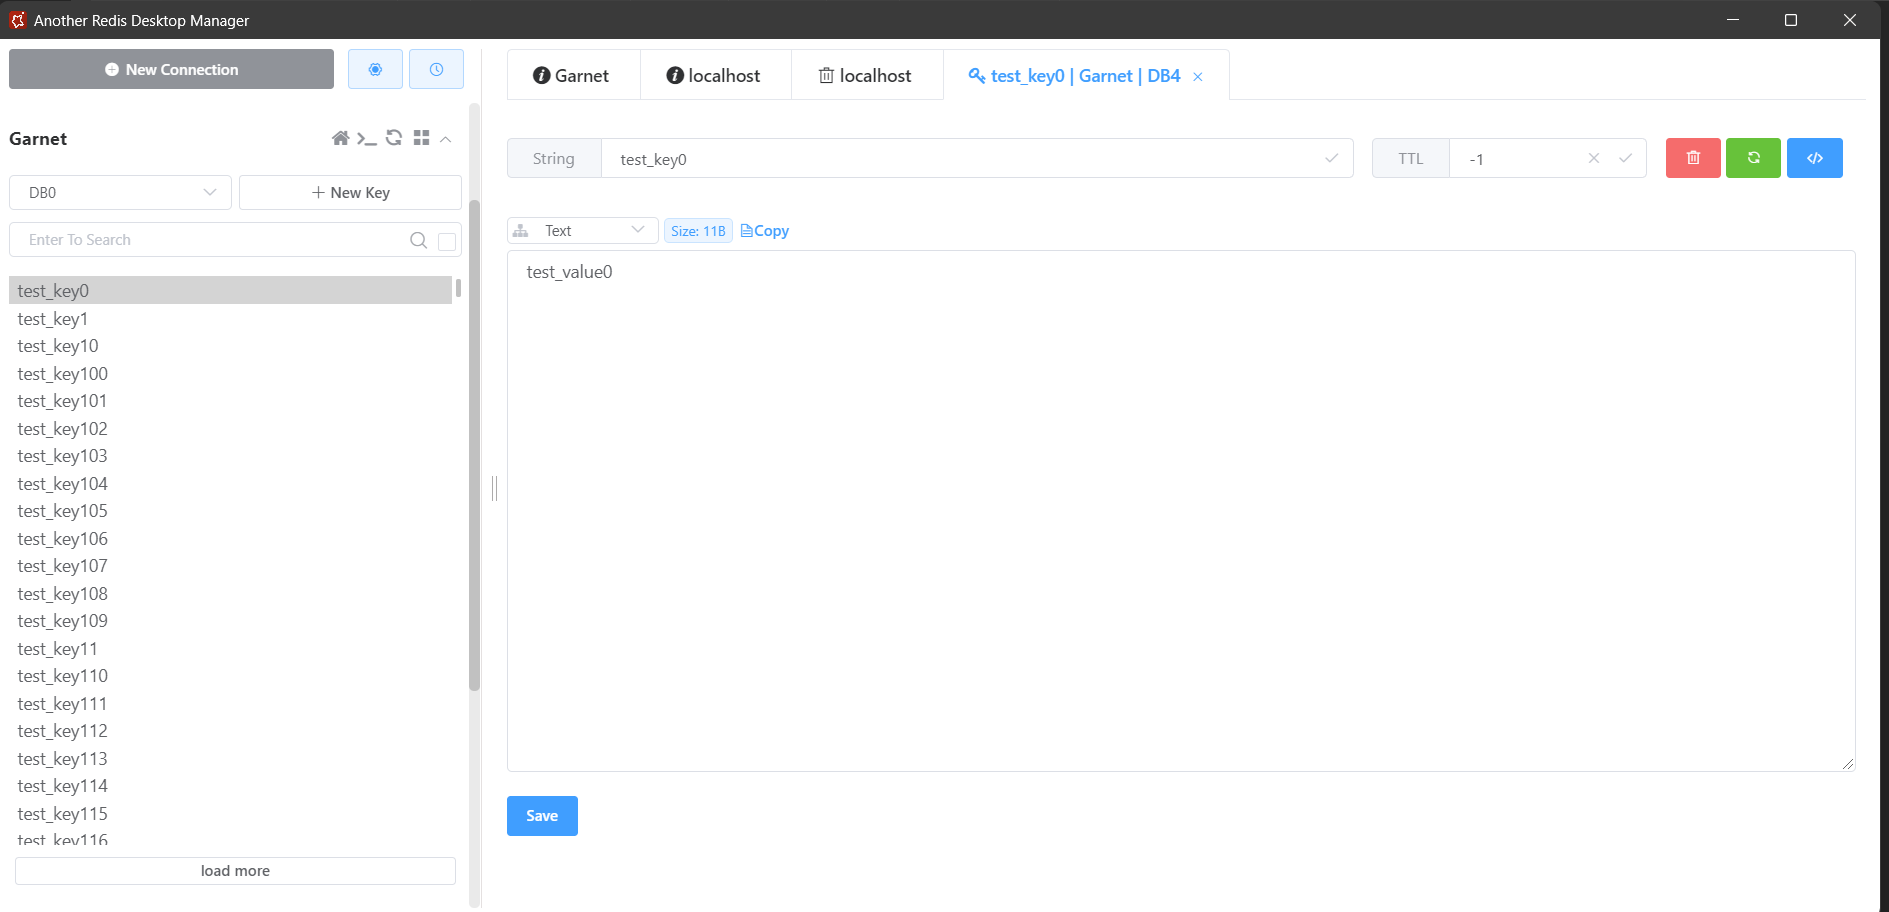Open settings via the gear icon button

coord(375,69)
